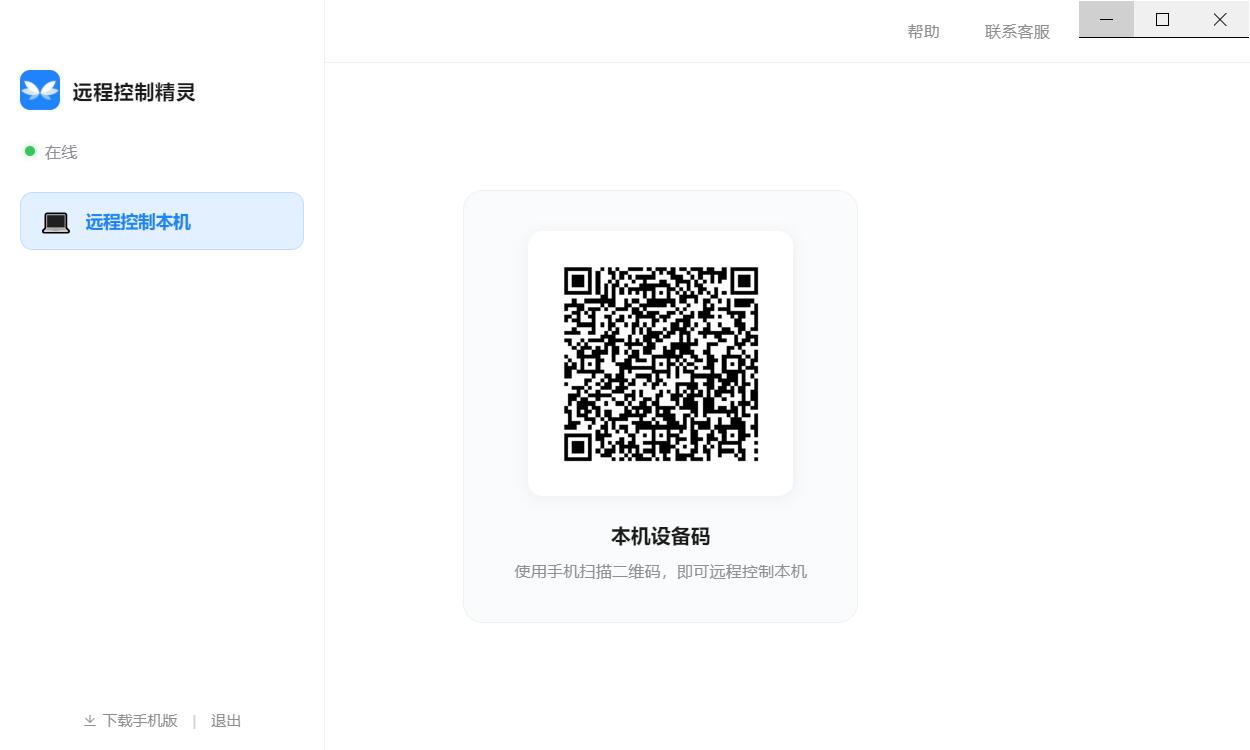Minimize the application window
The image size is (1250, 750).
tap(1106, 19)
